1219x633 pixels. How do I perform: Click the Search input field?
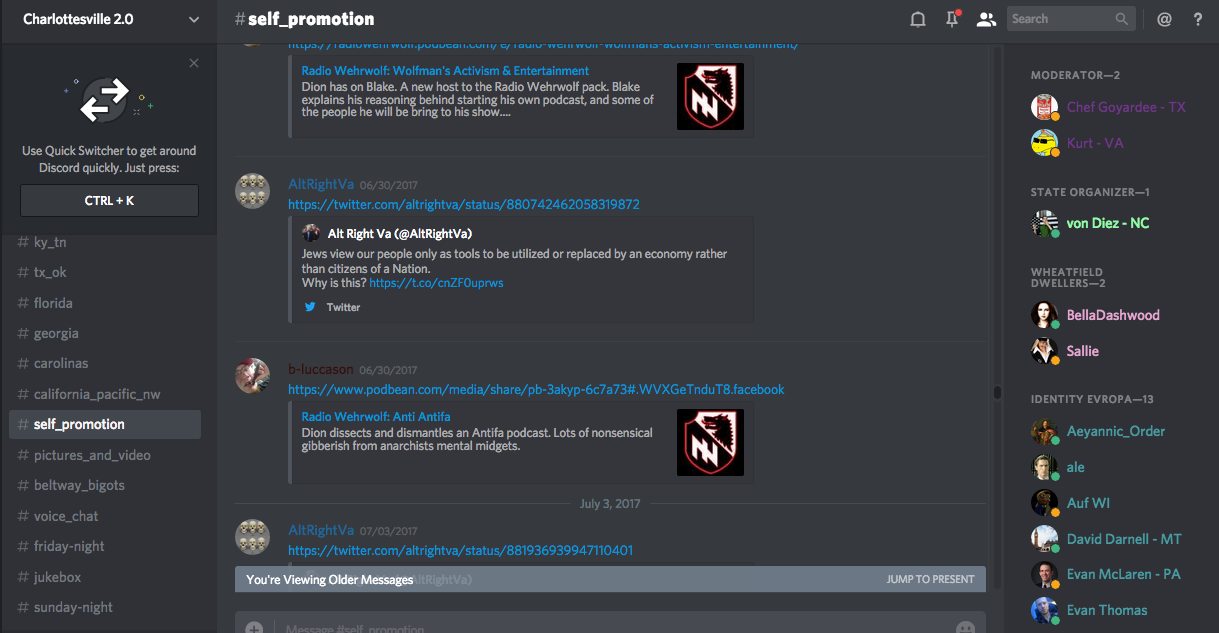point(1058,19)
